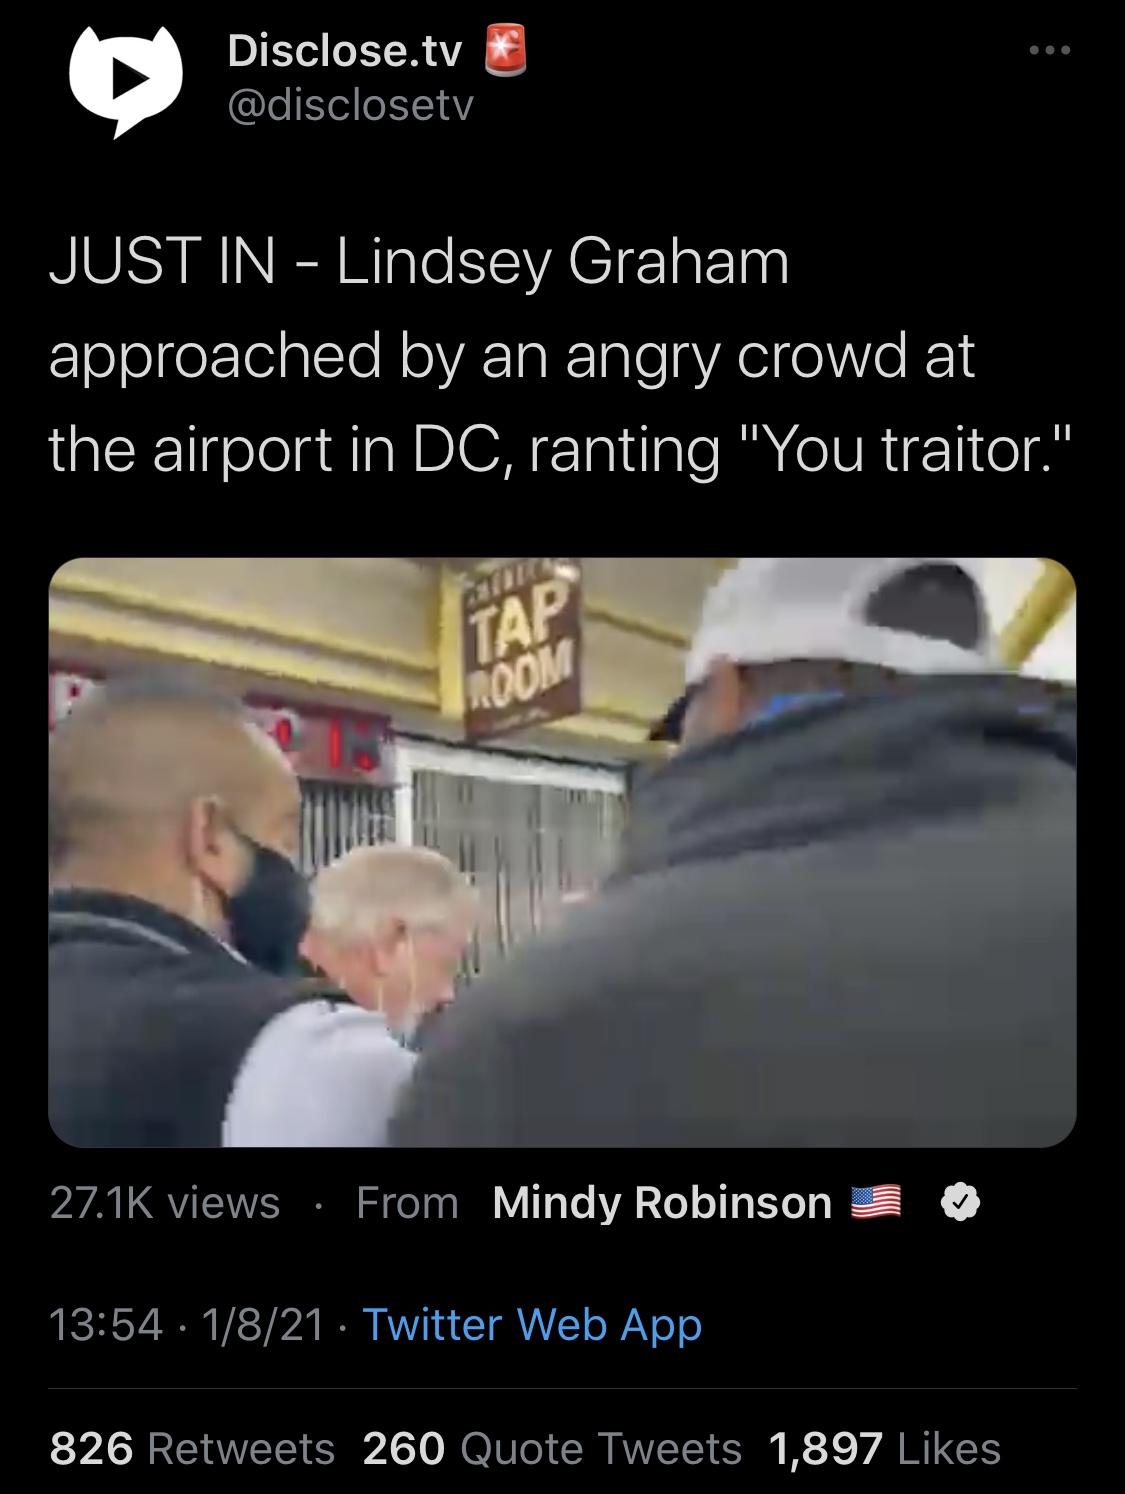Open tweet options three-dot menu
The width and height of the screenshot is (1125, 1494).
(1049, 50)
